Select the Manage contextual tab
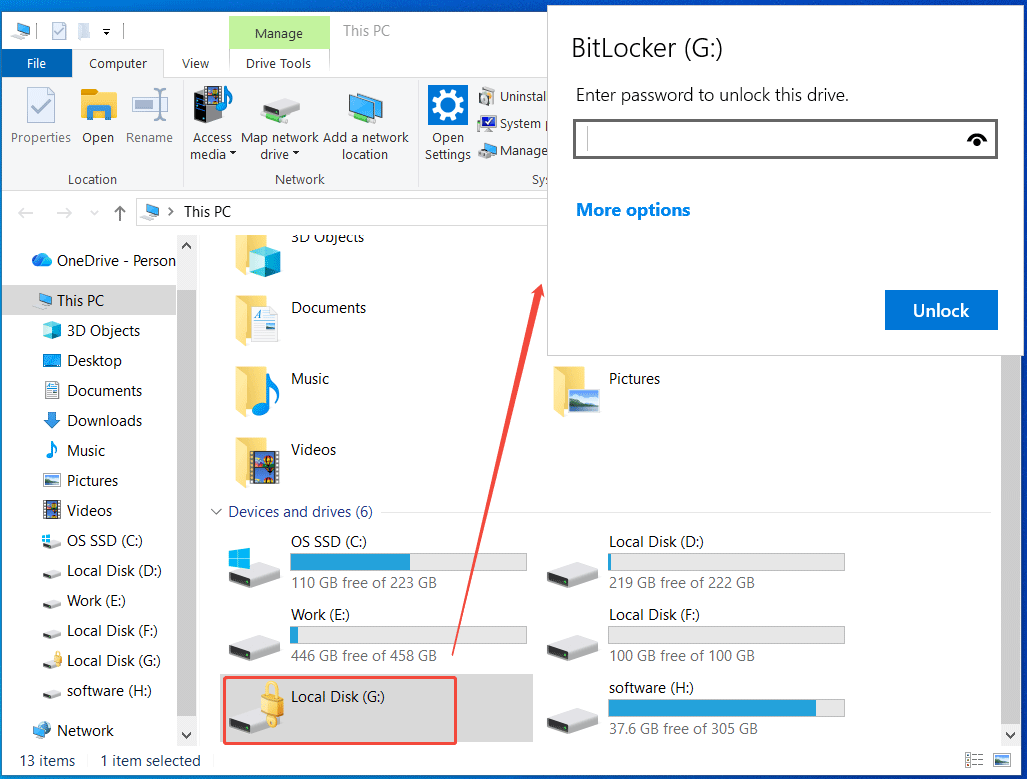The image size is (1027, 779). (279, 33)
